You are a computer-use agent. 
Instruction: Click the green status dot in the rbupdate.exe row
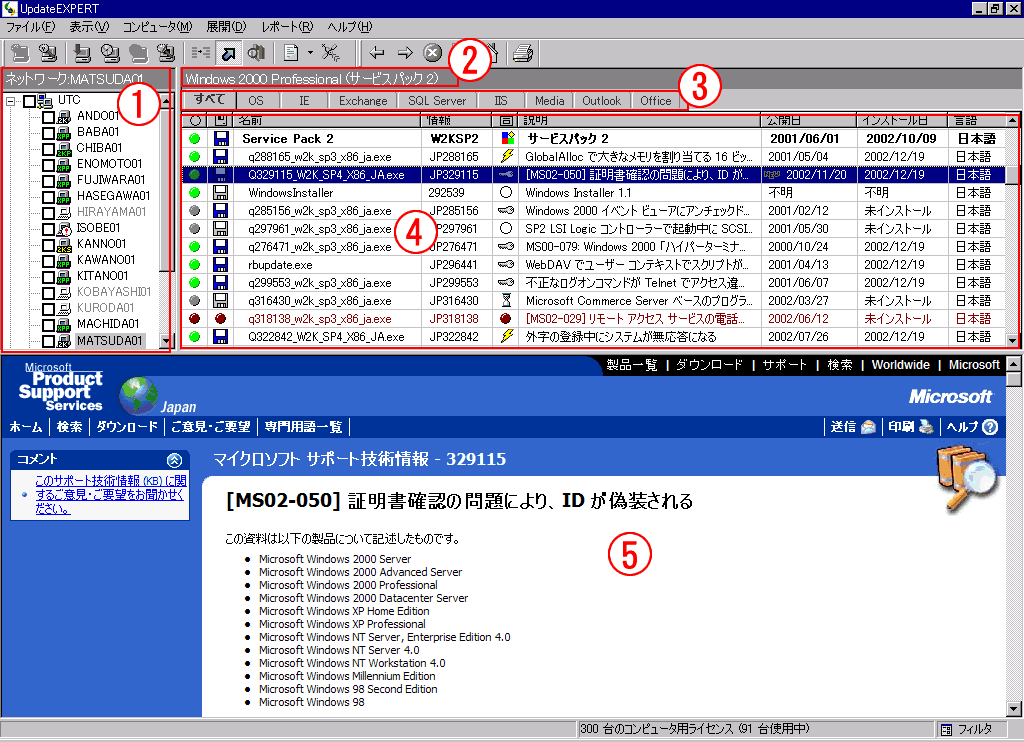(x=195, y=265)
